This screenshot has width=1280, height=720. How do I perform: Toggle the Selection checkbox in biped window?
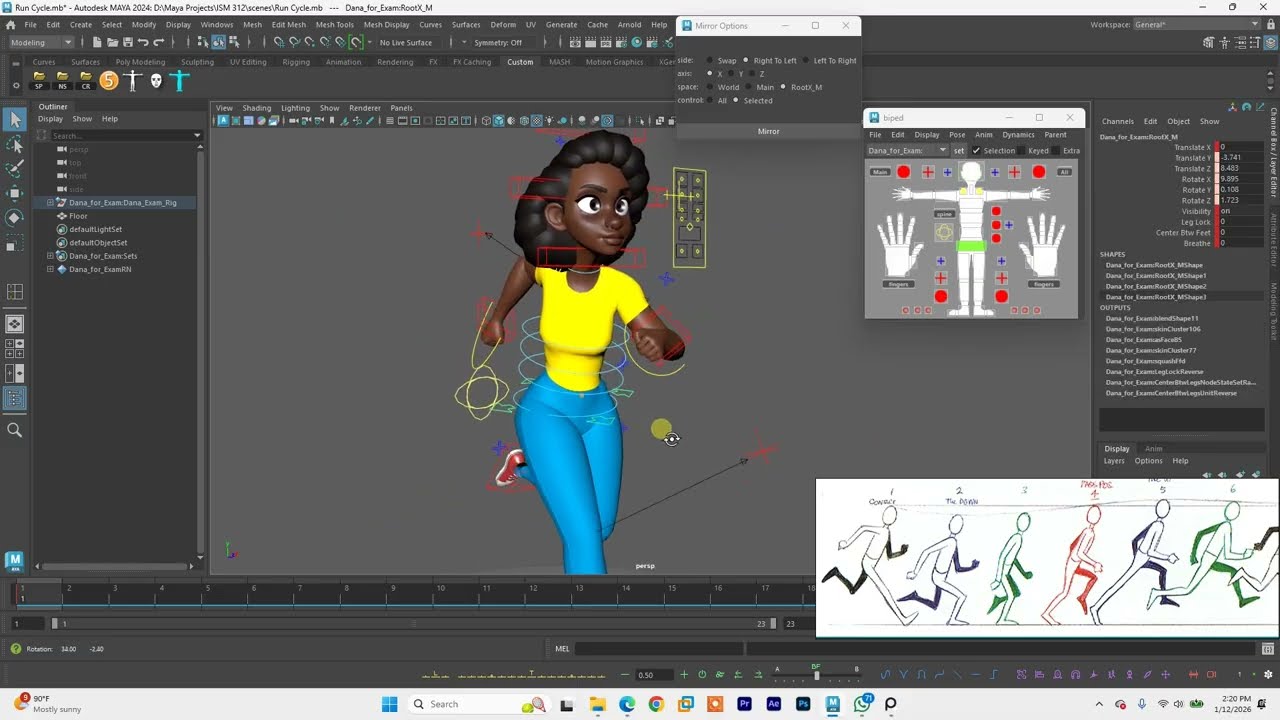pyautogui.click(x=976, y=150)
